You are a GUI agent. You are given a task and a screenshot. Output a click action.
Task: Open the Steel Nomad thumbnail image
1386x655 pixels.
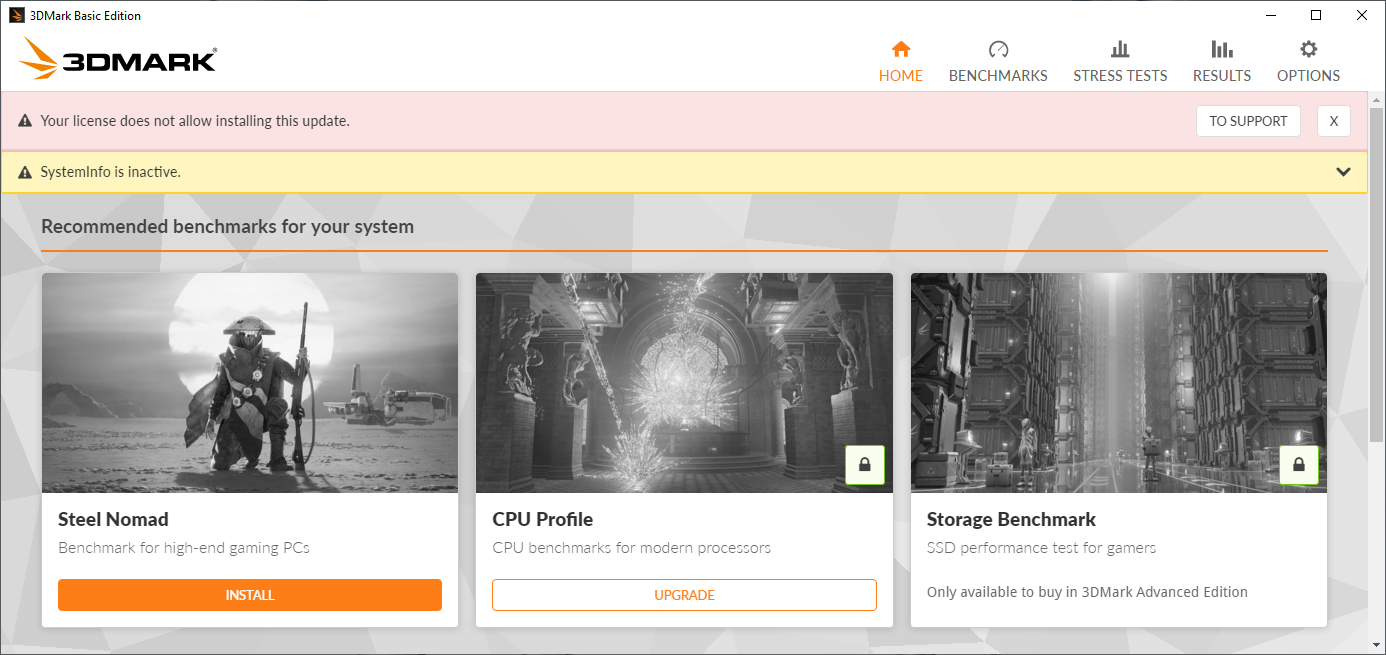250,383
